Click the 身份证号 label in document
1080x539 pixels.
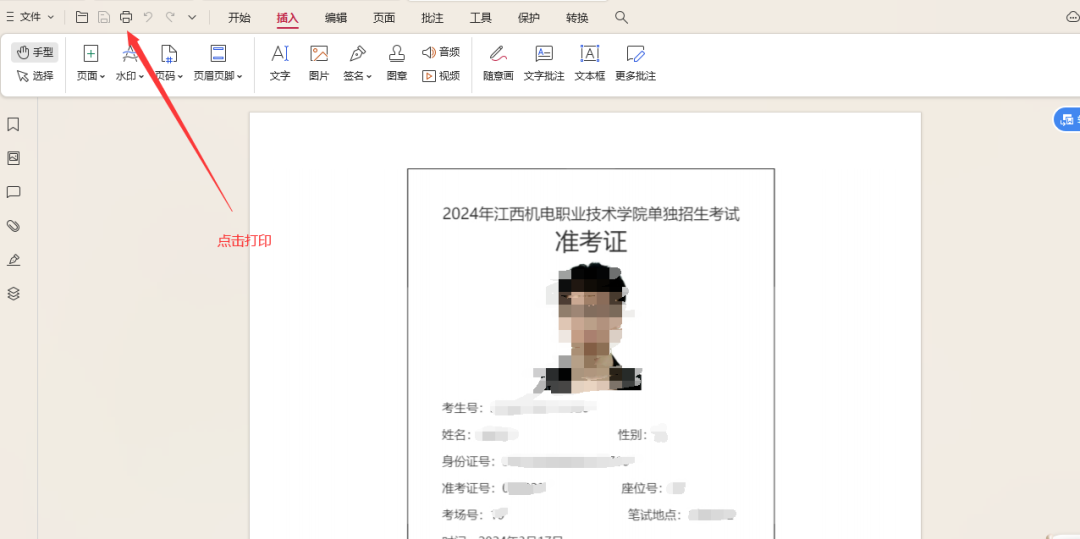(466, 461)
